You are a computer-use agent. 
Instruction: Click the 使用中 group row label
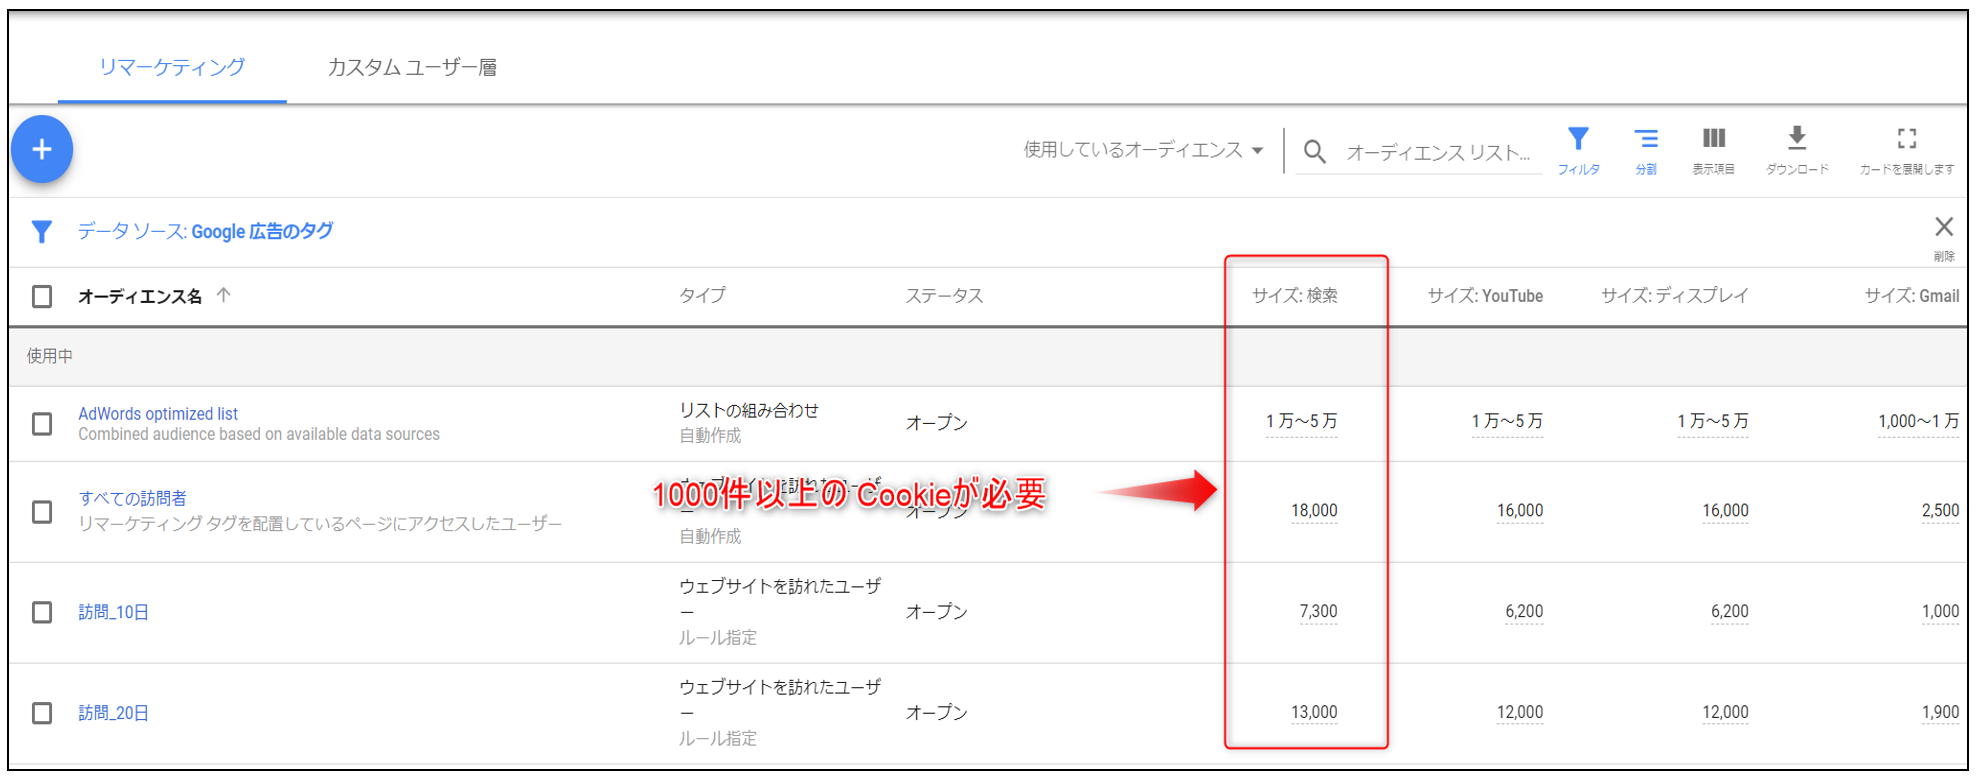(x=50, y=356)
